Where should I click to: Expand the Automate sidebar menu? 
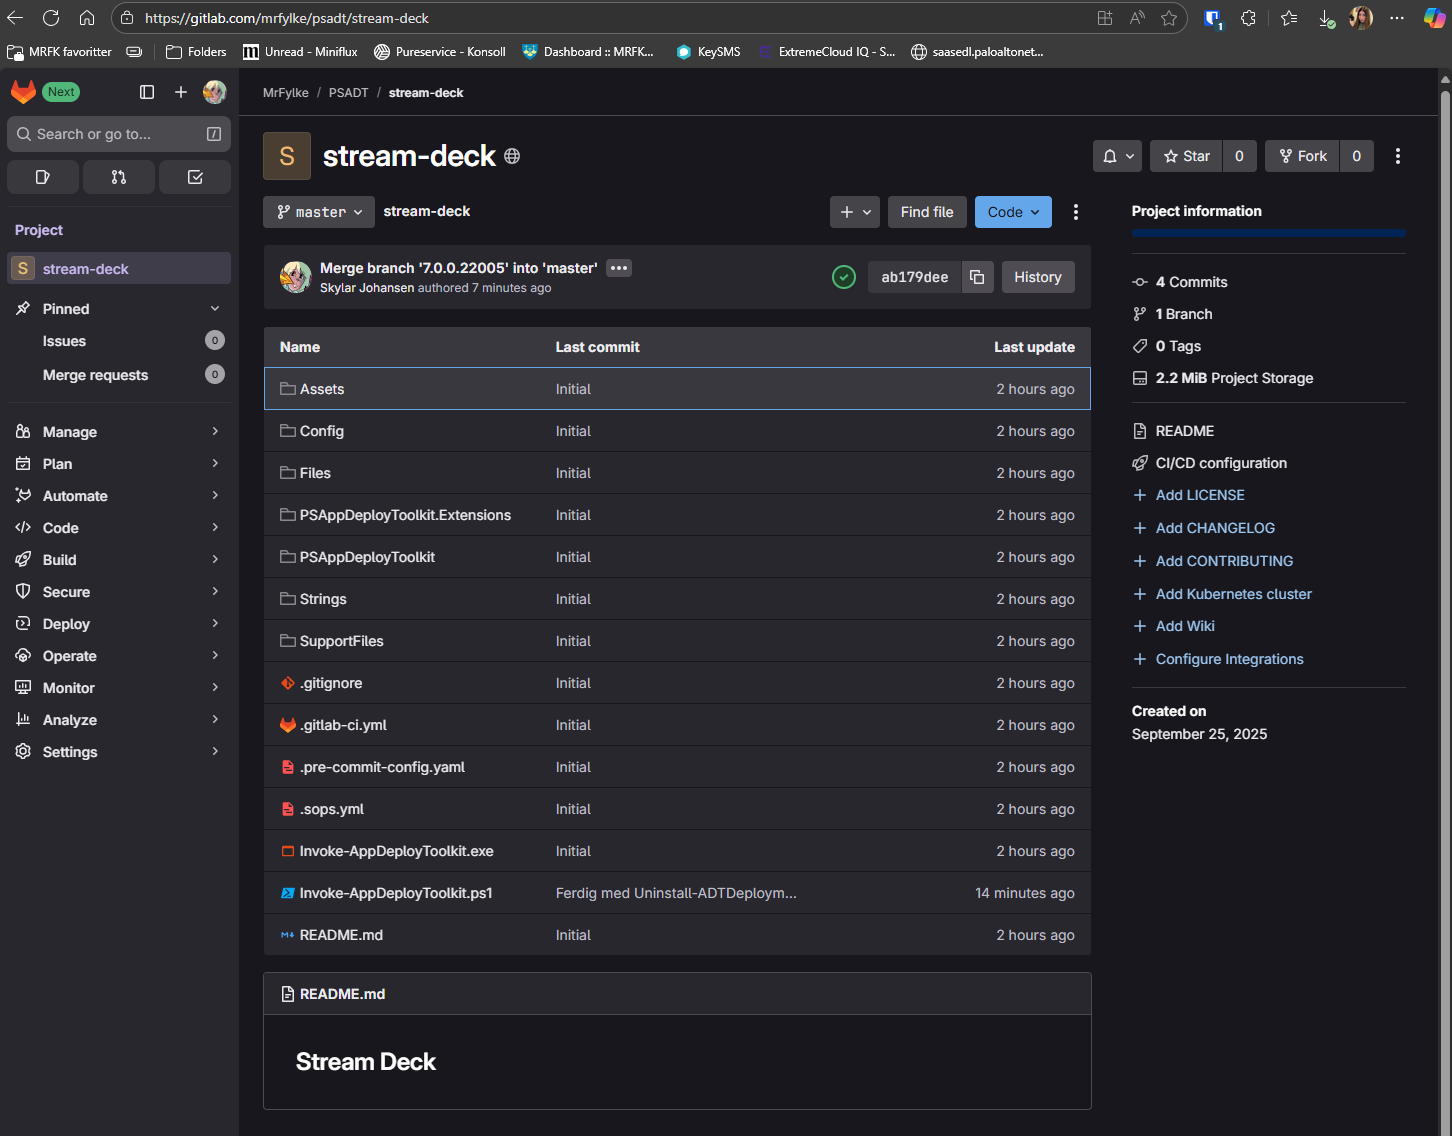tap(119, 496)
